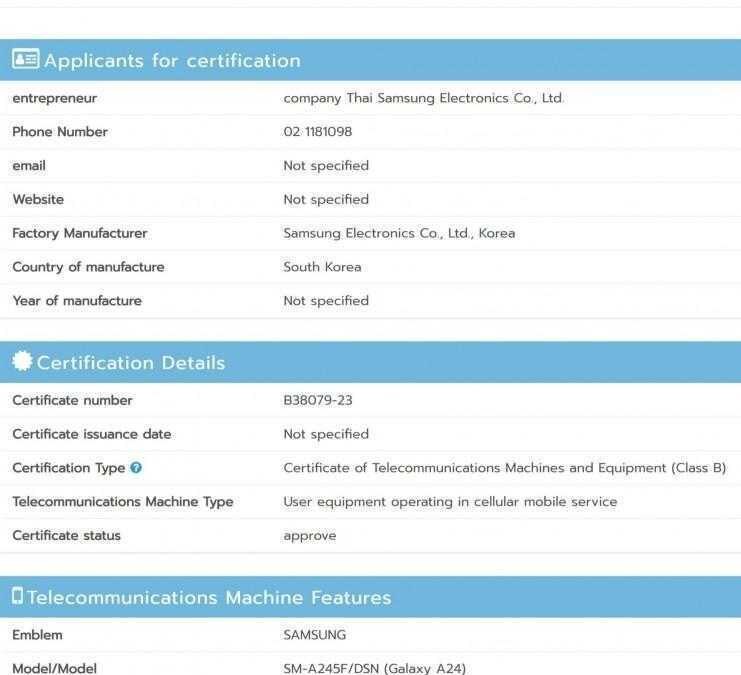
Task: Click the Certification Type label
Action: click(x=68, y=468)
